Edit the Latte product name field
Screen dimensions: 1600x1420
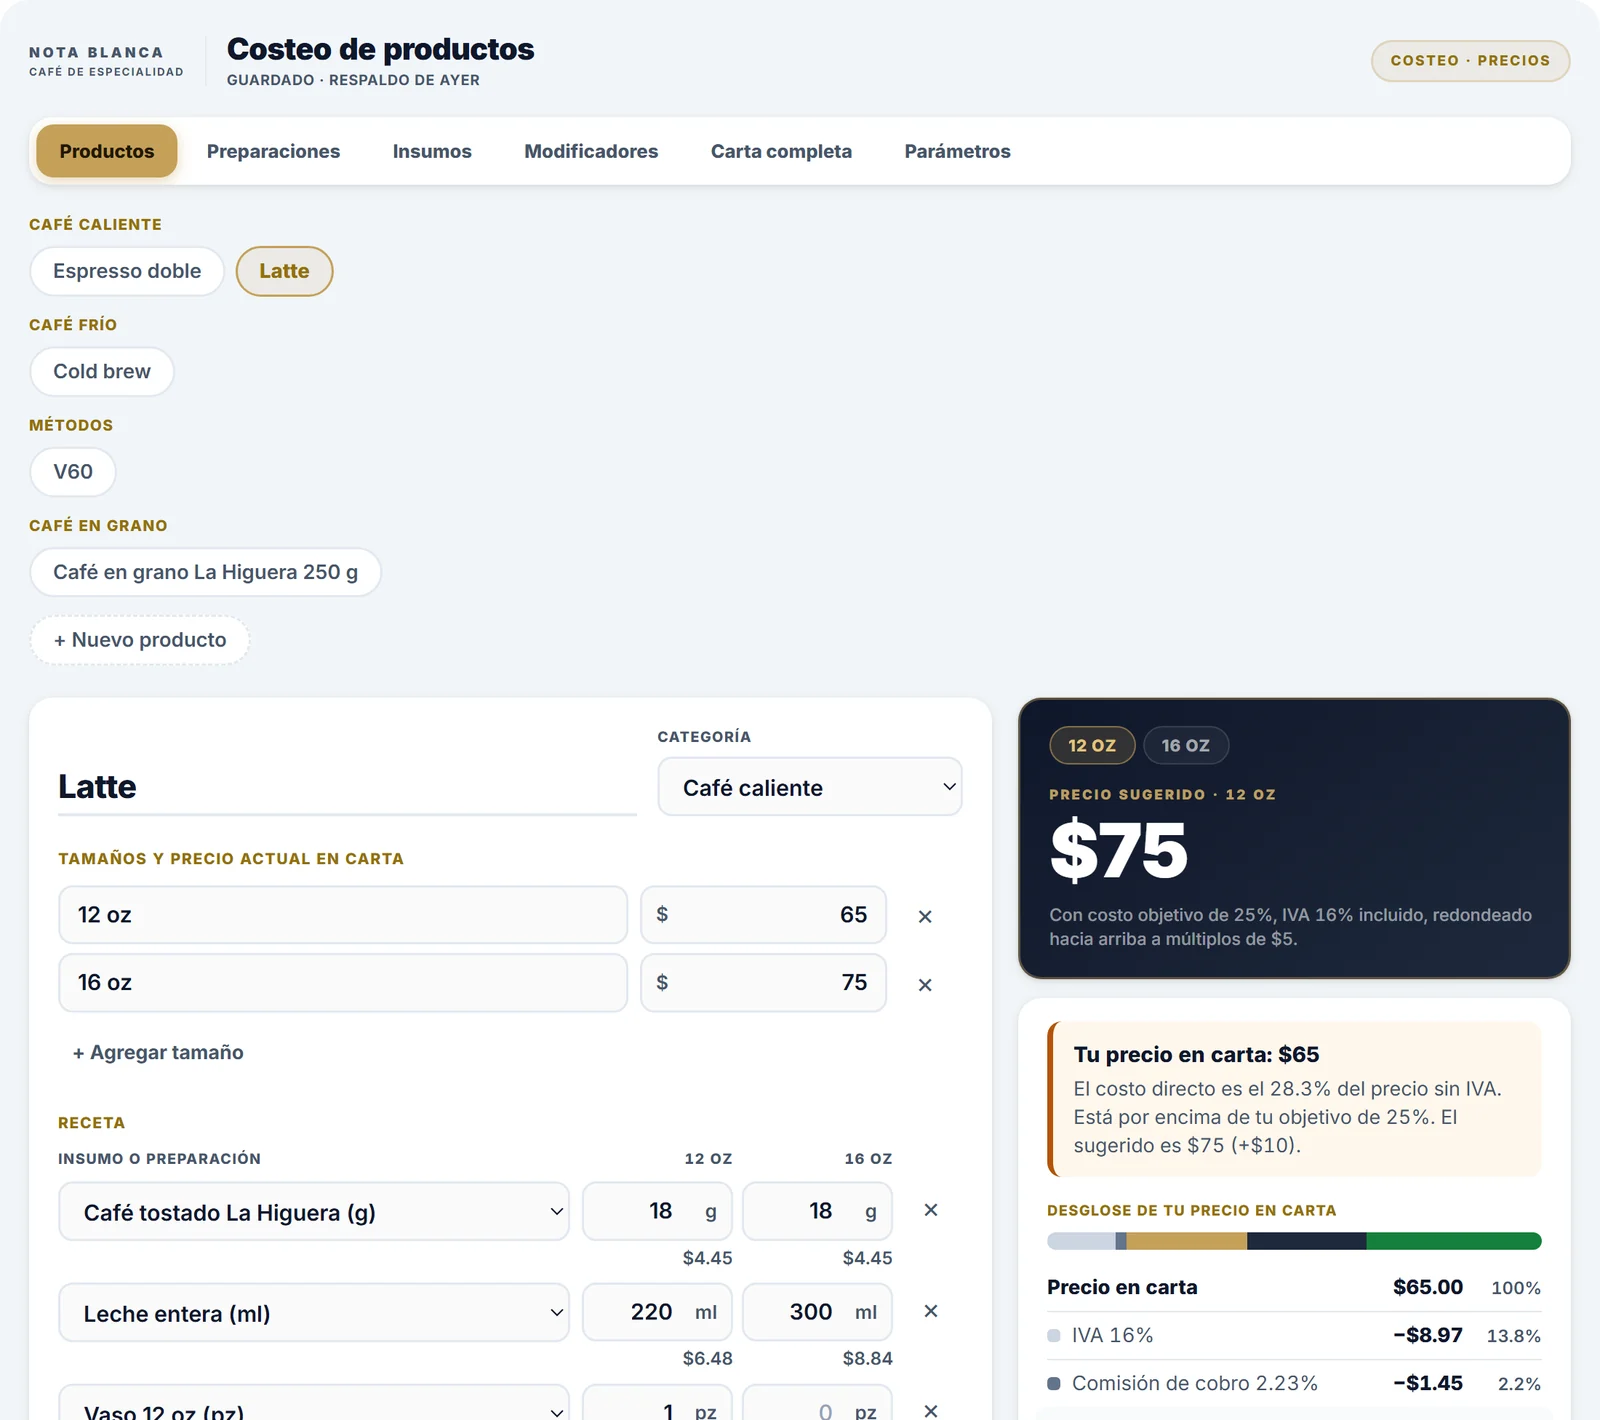[347, 787]
